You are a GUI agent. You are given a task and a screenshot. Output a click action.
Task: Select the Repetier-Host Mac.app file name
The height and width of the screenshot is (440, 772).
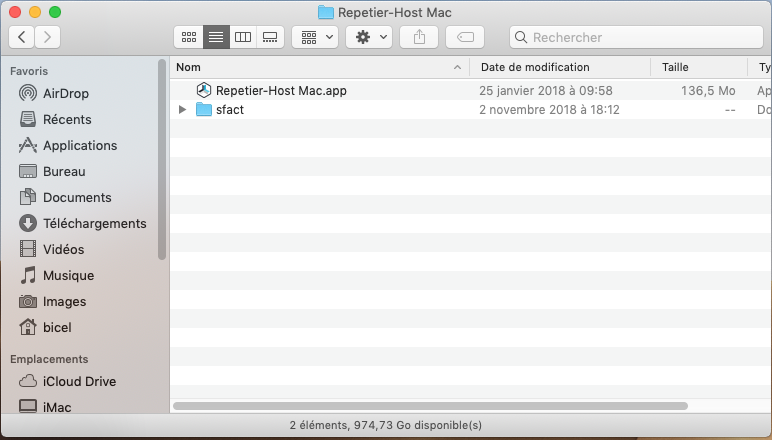tap(281, 91)
